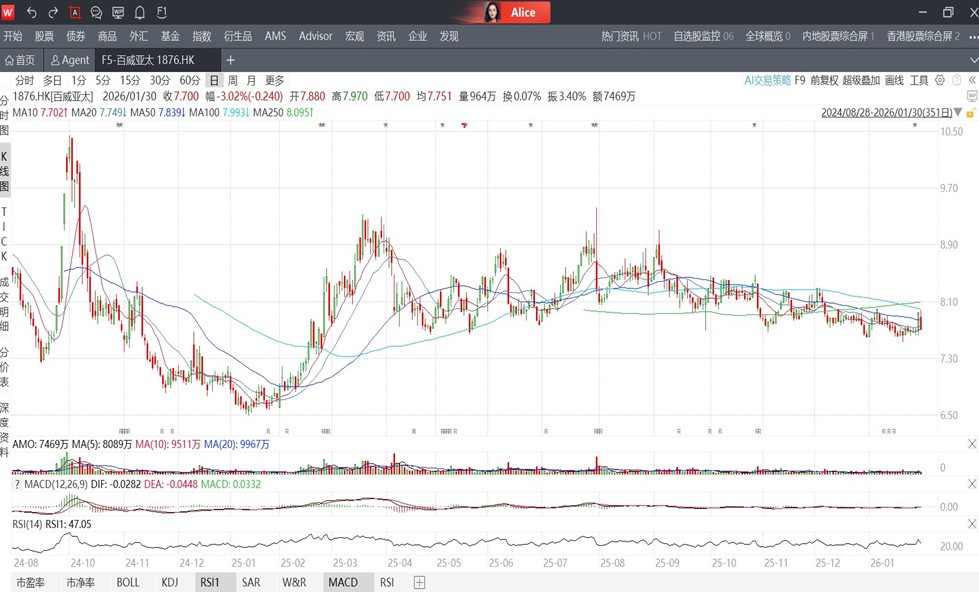The height and width of the screenshot is (592, 979).
Task: Toggle the MACD indicator tab
Action: (342, 582)
